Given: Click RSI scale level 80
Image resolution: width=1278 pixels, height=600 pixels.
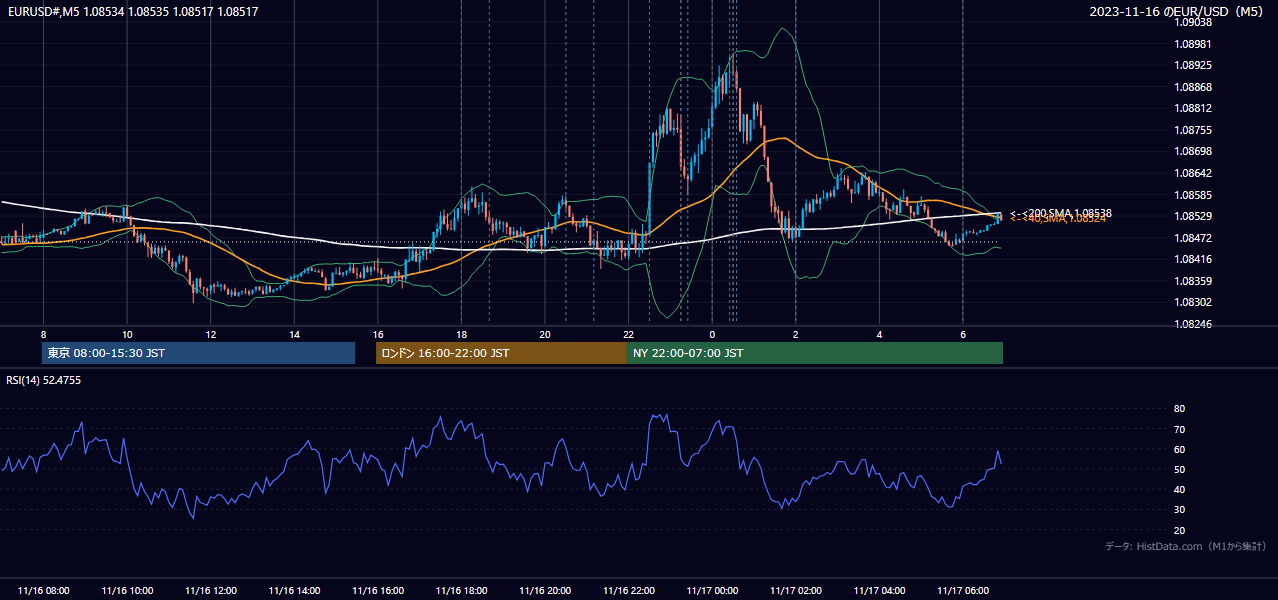Looking at the screenshot, I should coord(1180,409).
